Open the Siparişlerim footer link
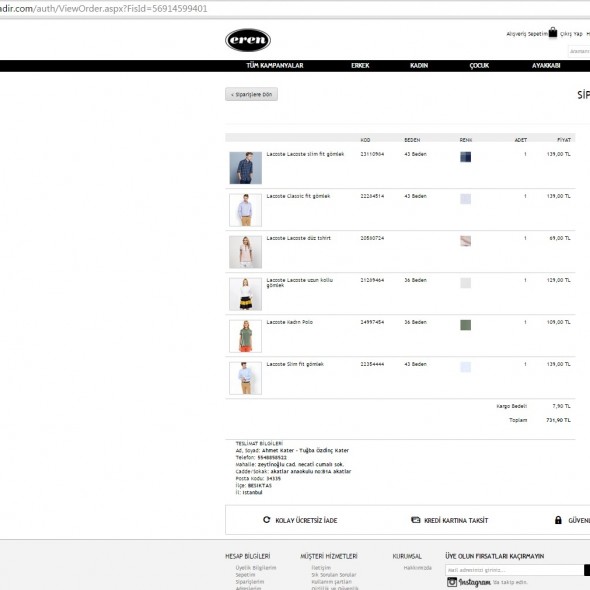 tap(249, 582)
